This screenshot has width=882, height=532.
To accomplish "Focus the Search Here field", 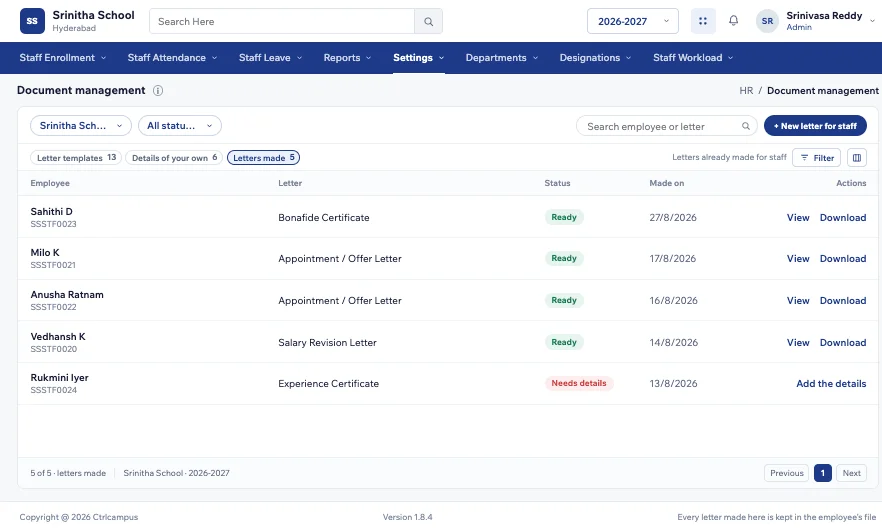I will pyautogui.click(x=282, y=21).
